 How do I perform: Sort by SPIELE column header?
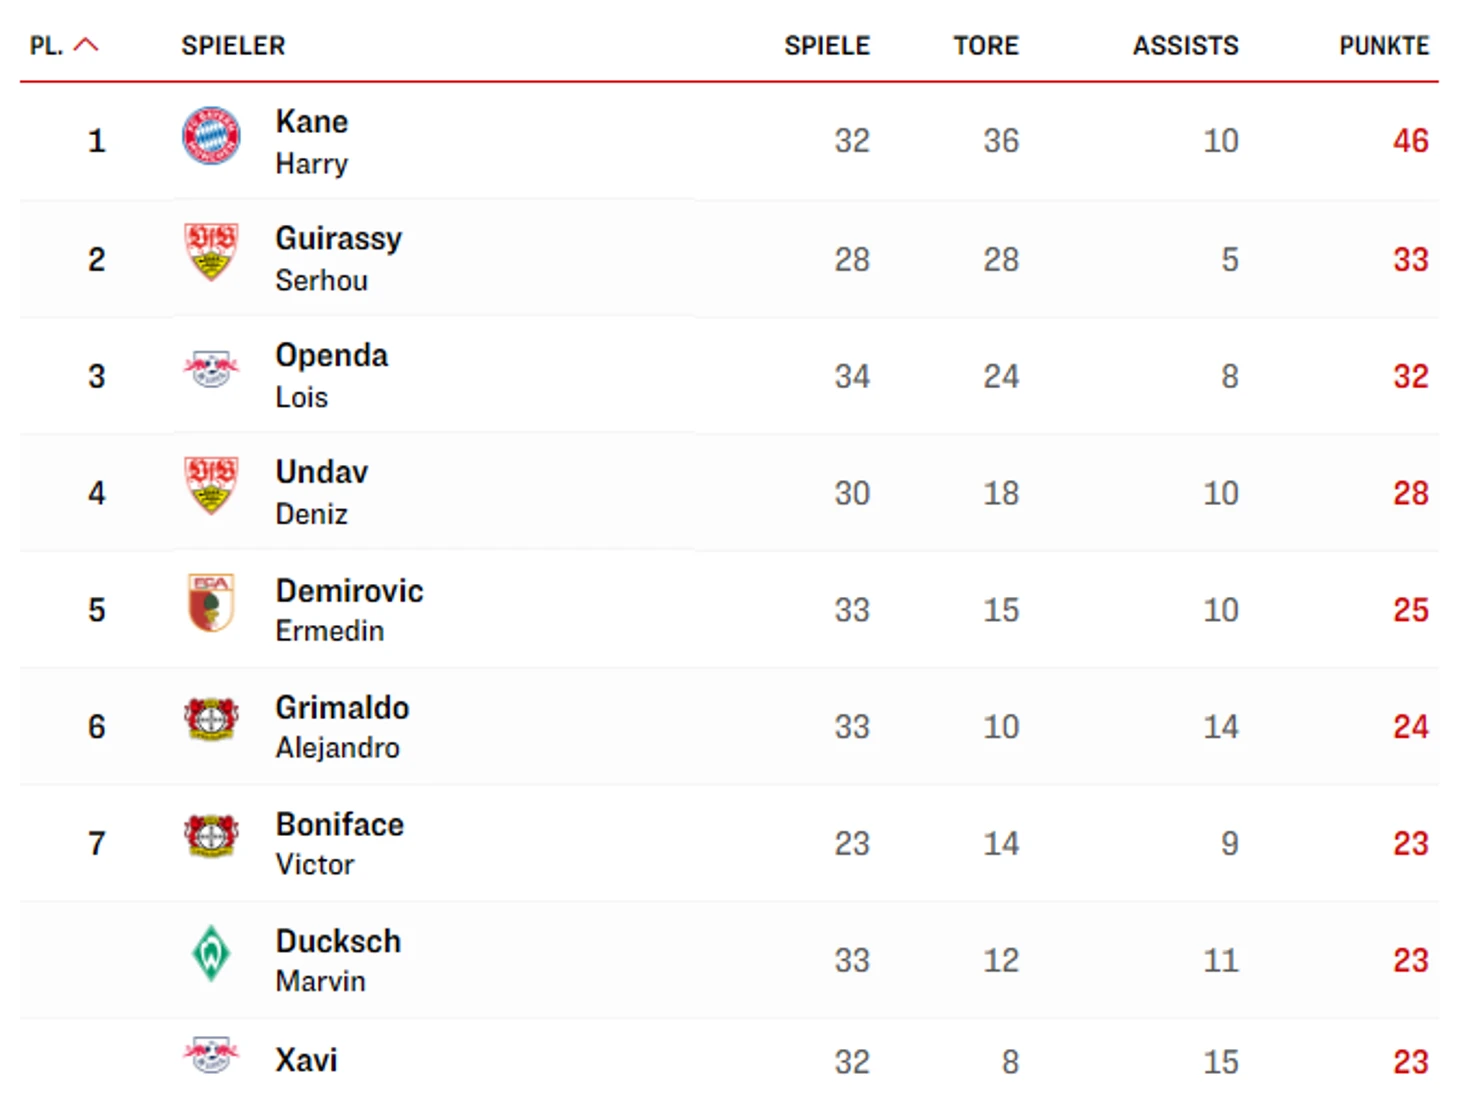coord(826,46)
